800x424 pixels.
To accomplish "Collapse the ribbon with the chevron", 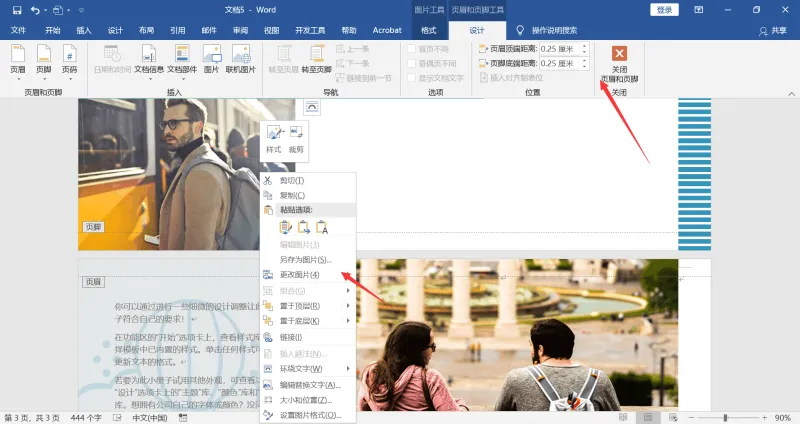I will (791, 93).
